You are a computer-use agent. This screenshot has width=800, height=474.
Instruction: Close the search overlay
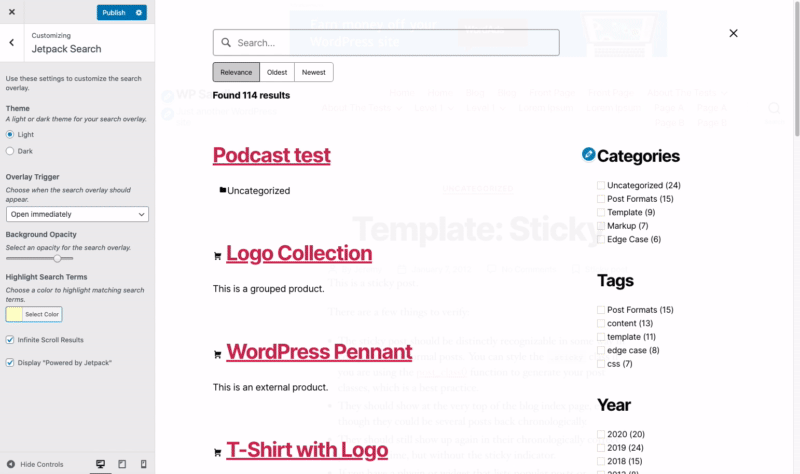point(733,33)
